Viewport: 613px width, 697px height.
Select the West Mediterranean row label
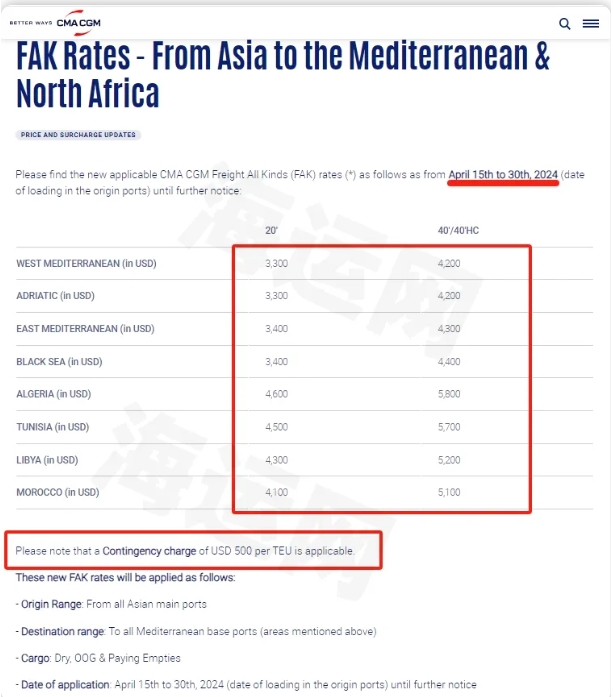86,264
